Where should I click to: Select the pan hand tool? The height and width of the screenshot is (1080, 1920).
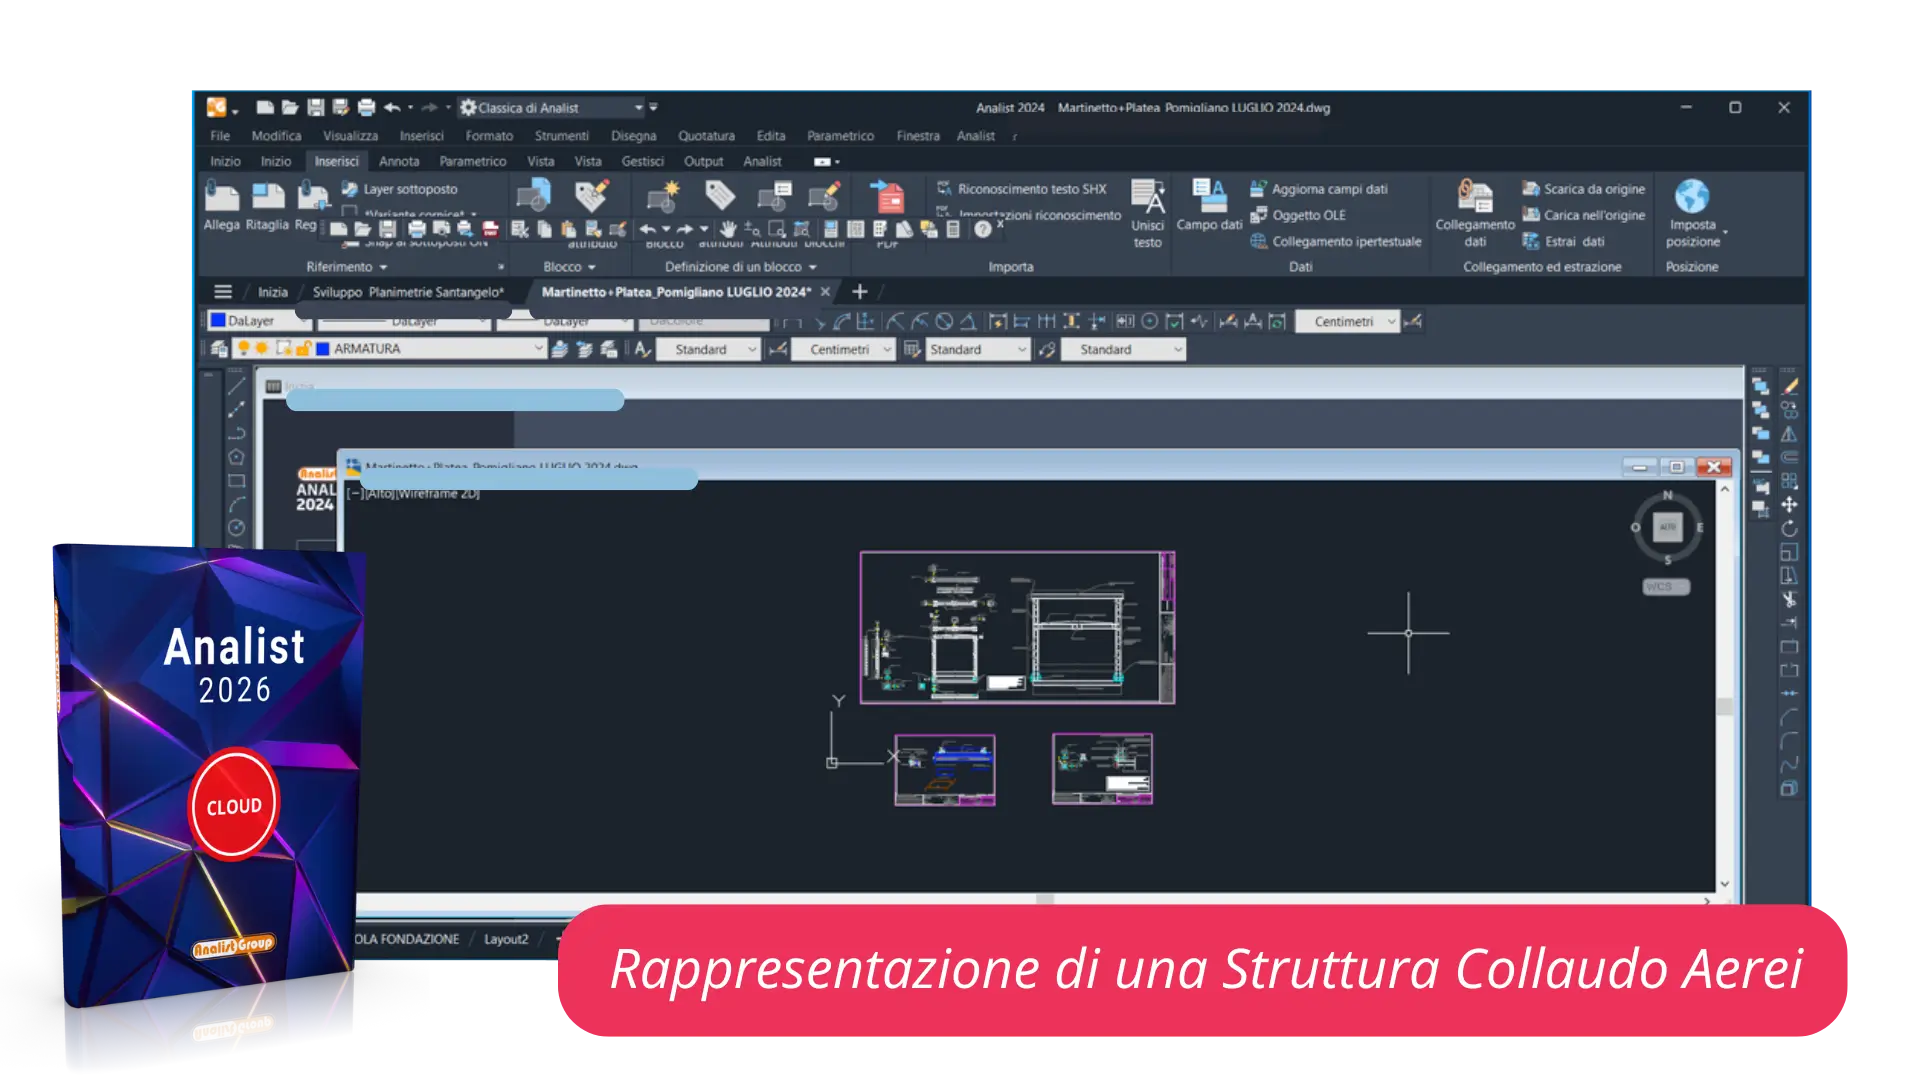(728, 229)
